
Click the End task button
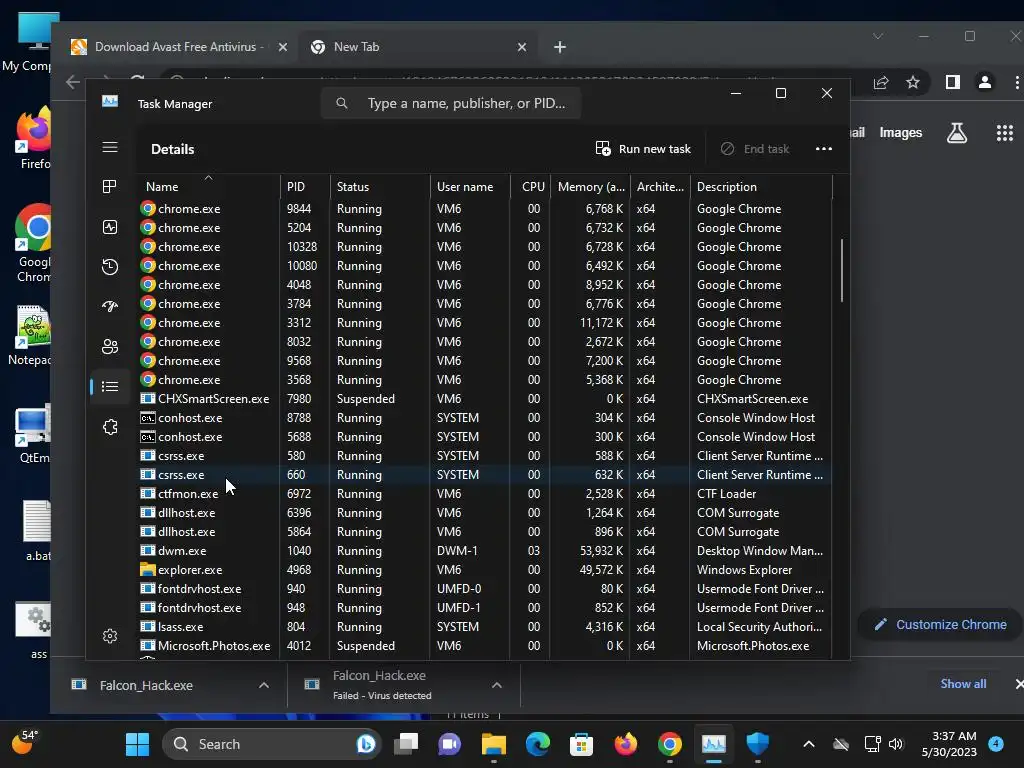point(755,149)
